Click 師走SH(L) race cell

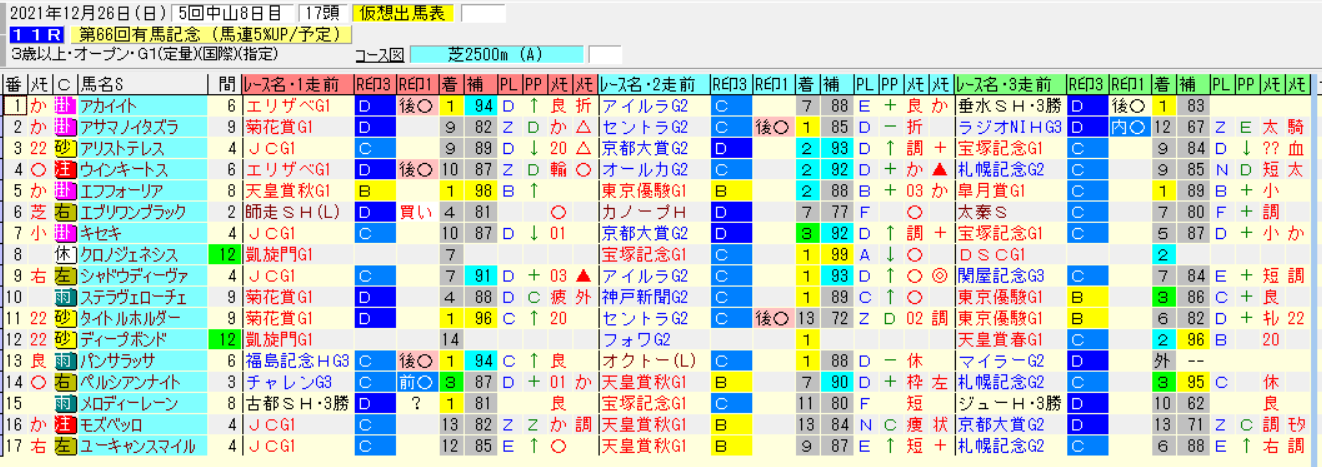[x=293, y=212]
